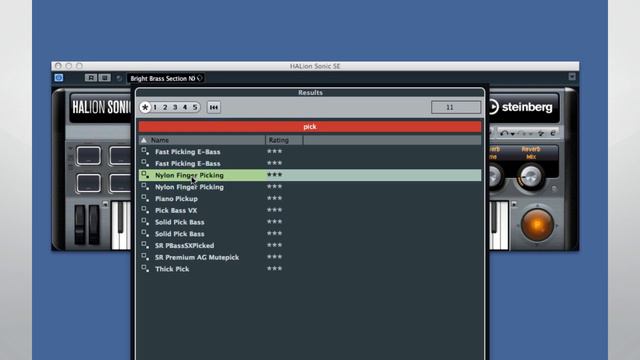Click the red search field containing pick
Screen dimensions: 640x360
[310, 127]
